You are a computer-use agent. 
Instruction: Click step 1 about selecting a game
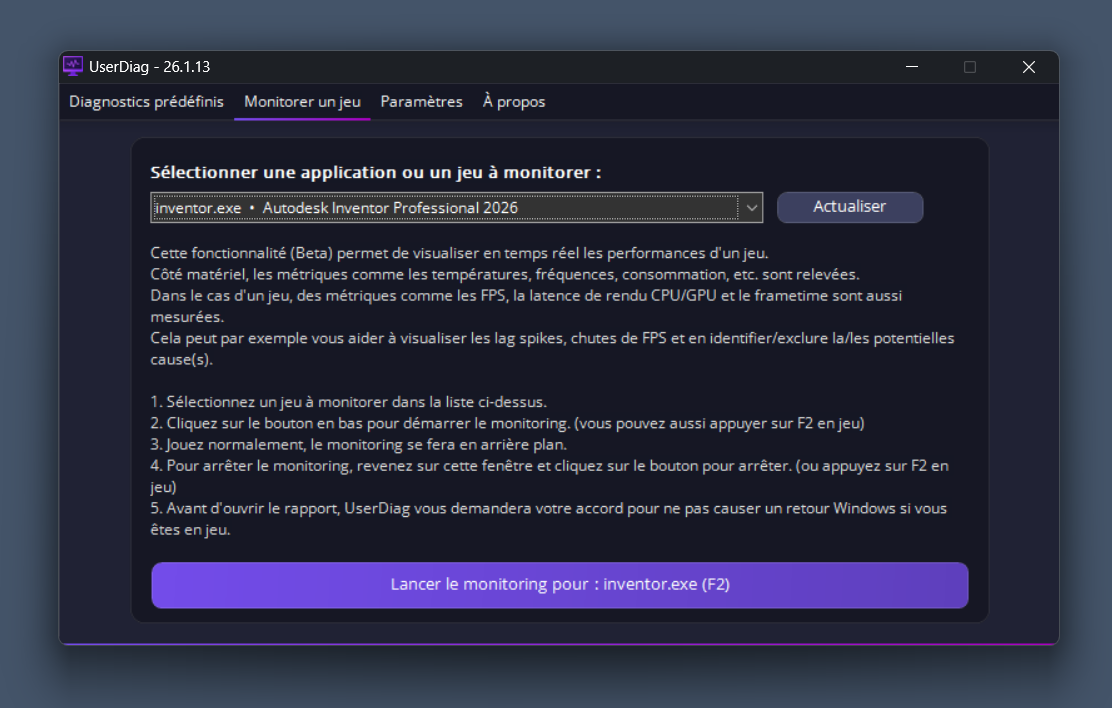(349, 402)
